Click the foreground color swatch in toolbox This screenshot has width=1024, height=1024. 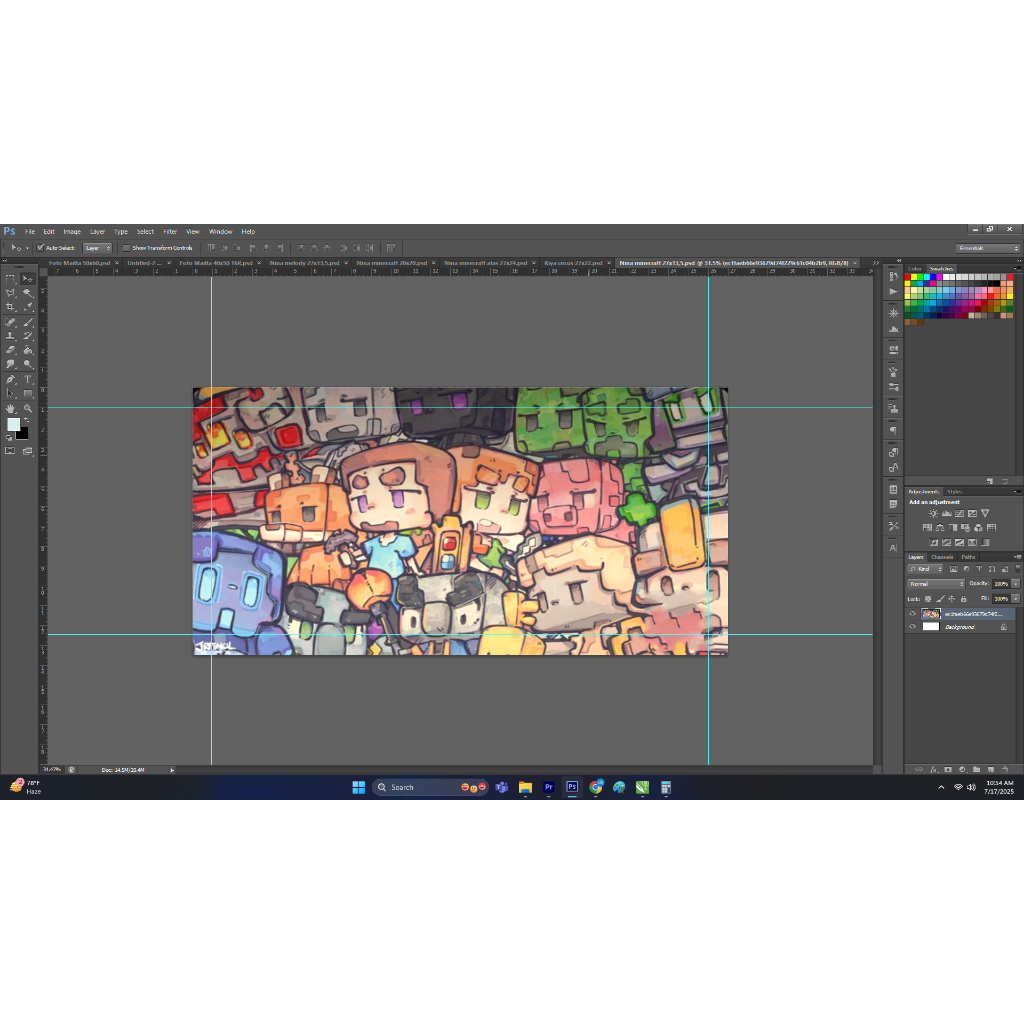pyautogui.click(x=13, y=424)
